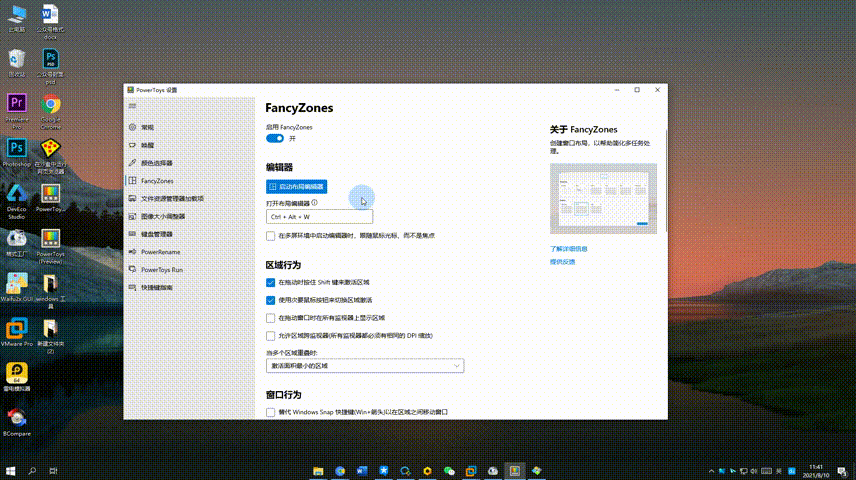This screenshot has width=856, height=480.
Task: Show hidden system tray icons
Action: point(711,471)
